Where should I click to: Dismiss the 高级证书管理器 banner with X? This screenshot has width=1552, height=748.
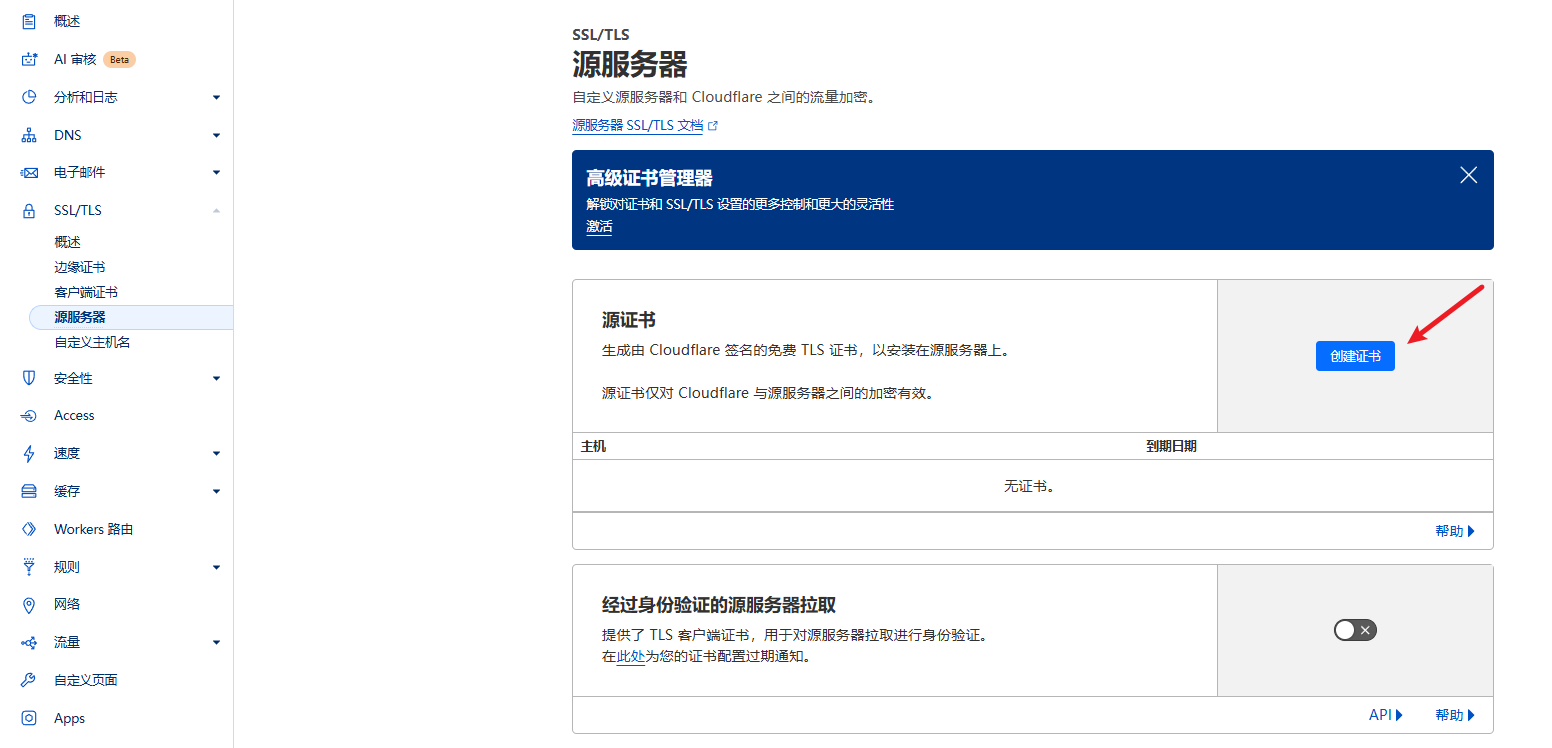pos(1468,175)
